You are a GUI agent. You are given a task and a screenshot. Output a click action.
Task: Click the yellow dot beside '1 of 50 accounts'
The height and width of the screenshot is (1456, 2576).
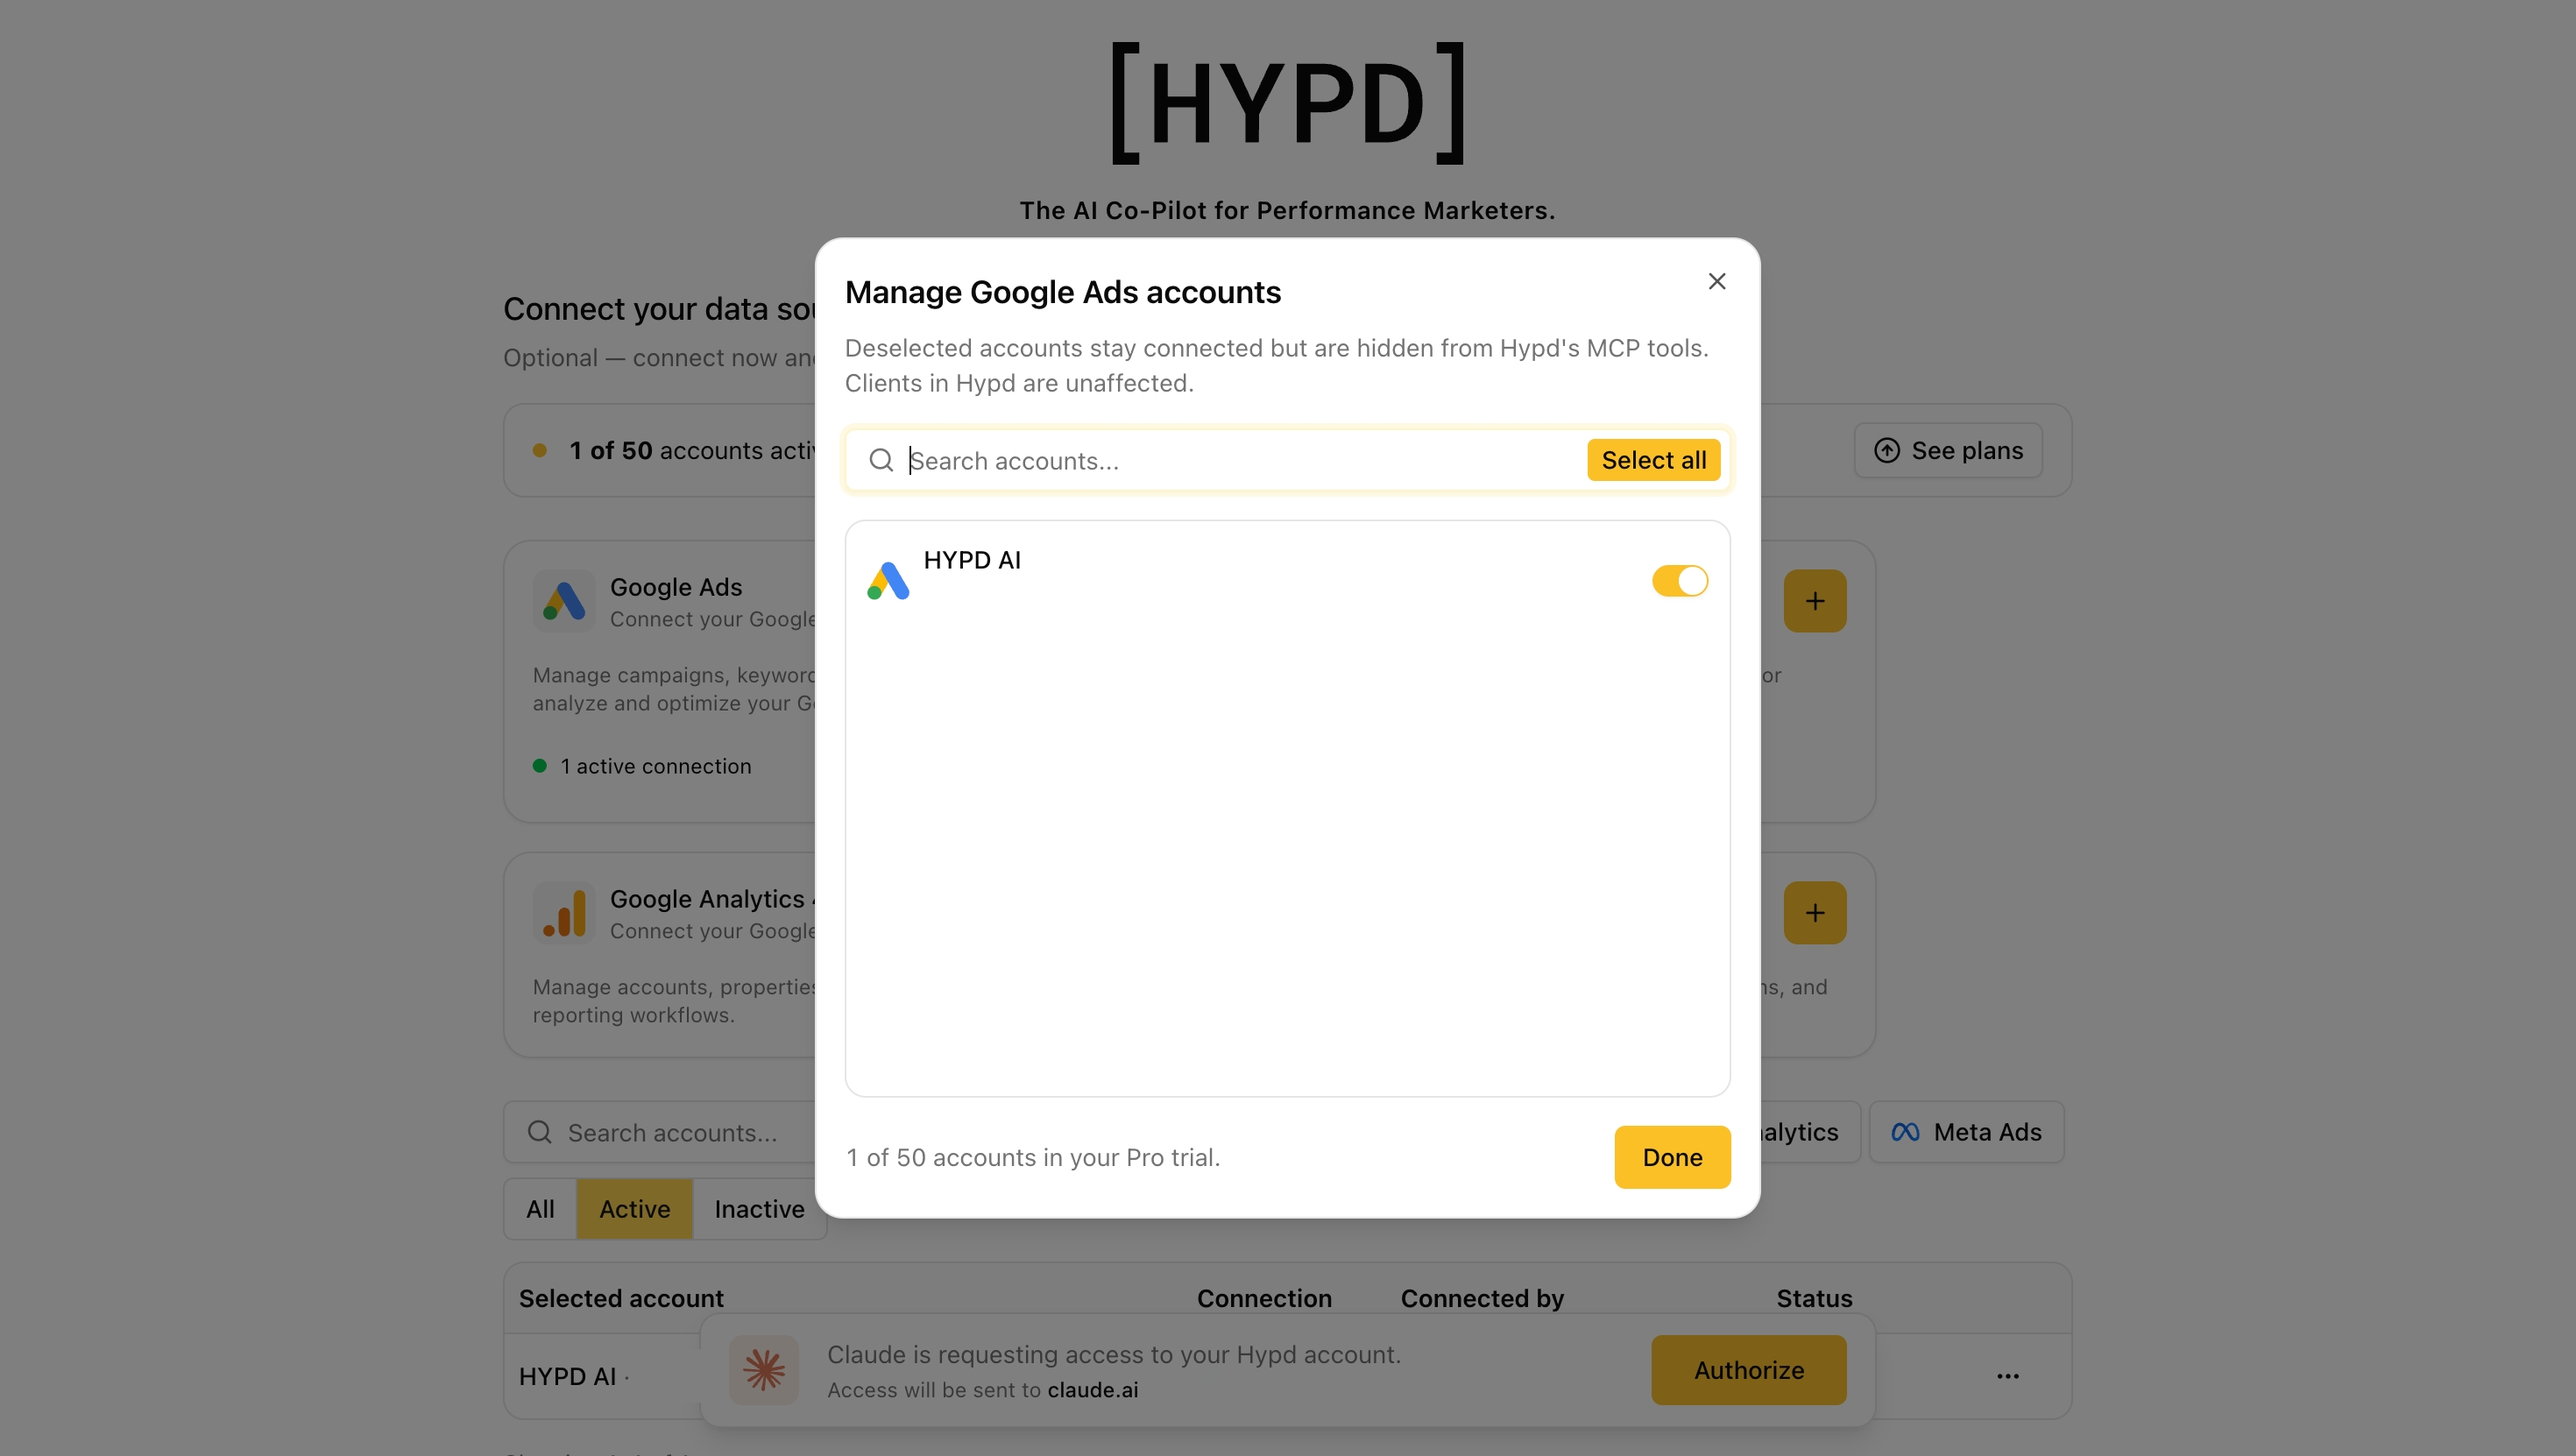point(540,450)
